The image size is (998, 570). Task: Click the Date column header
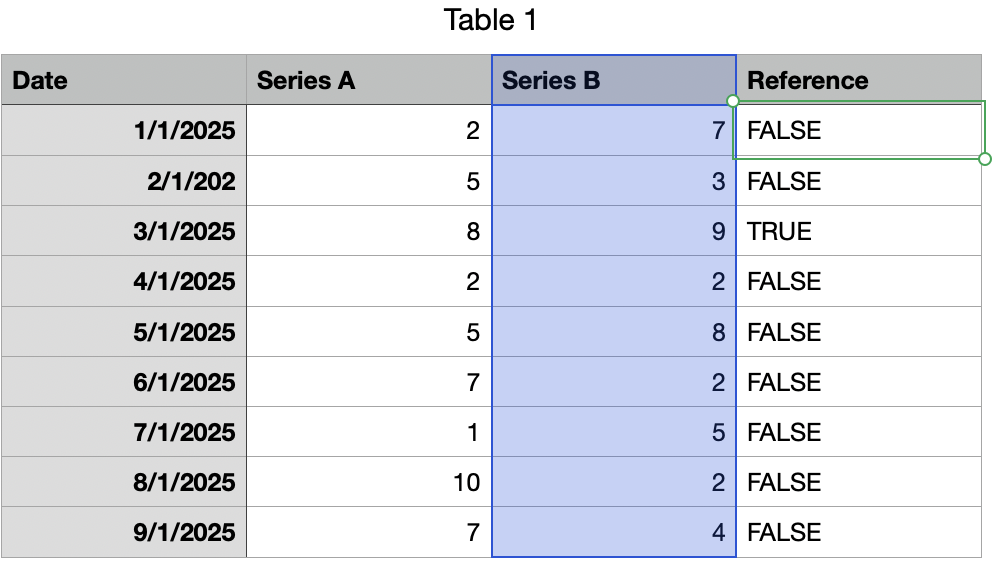(x=124, y=80)
